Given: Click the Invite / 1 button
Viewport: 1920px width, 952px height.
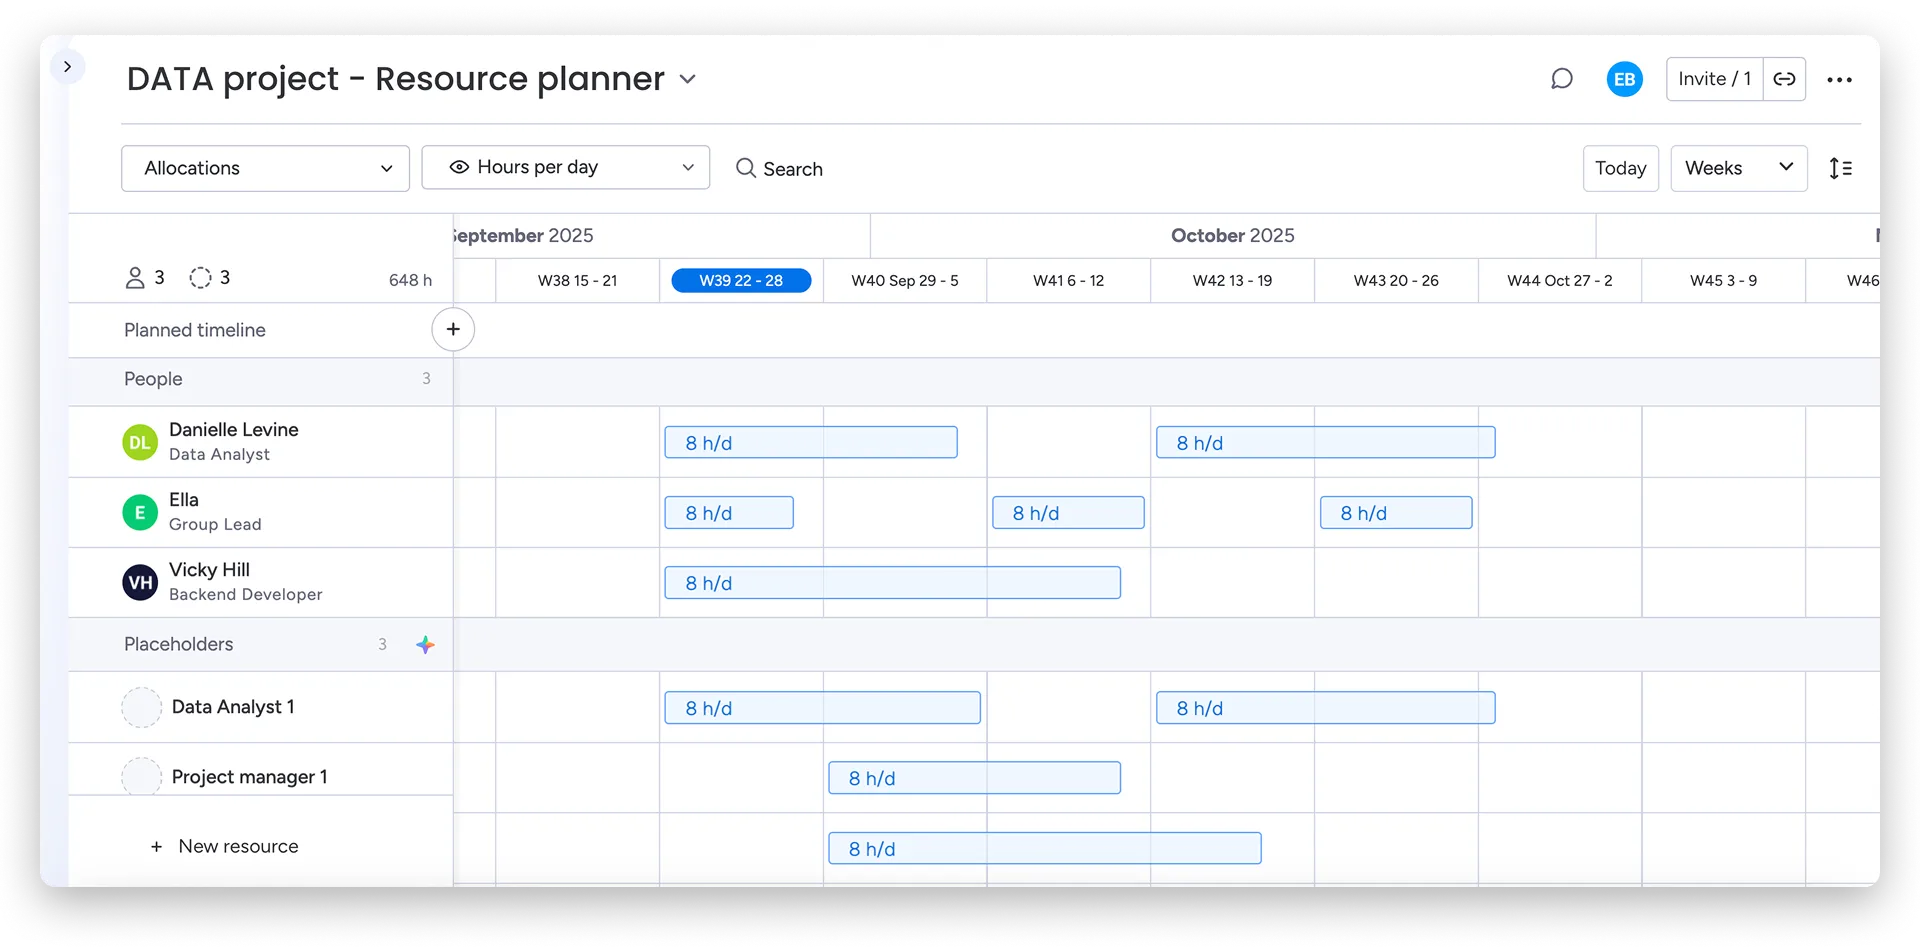Looking at the screenshot, I should [x=1714, y=79].
